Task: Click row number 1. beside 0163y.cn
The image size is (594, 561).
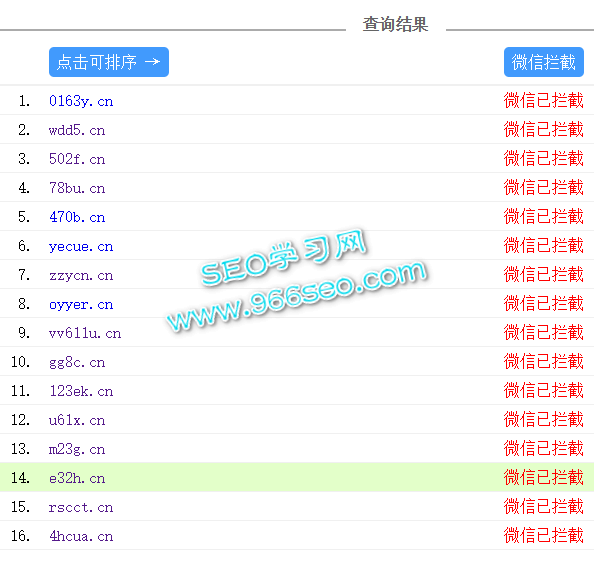Action: pyautogui.click(x=24, y=101)
